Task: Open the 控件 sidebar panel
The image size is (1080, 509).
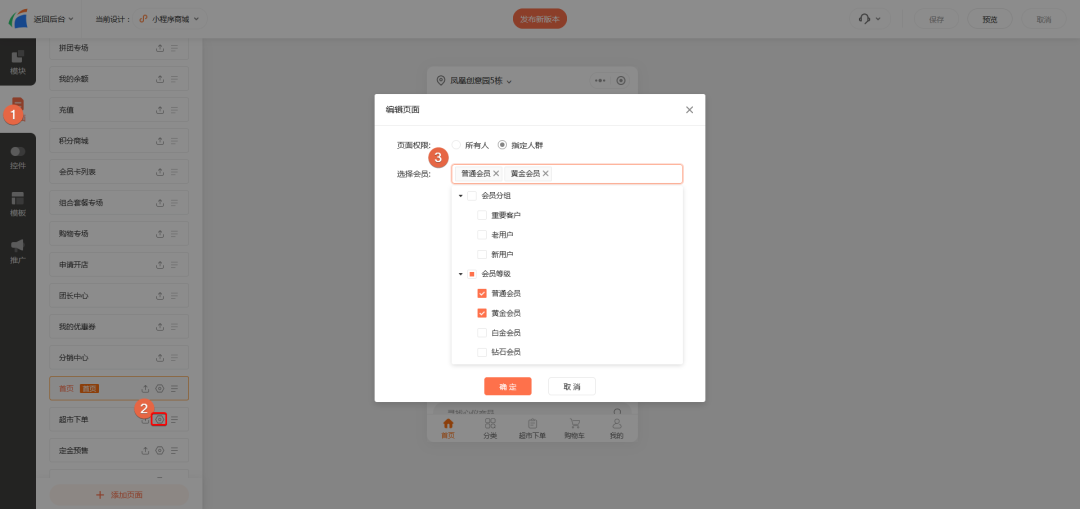Action: (x=18, y=157)
